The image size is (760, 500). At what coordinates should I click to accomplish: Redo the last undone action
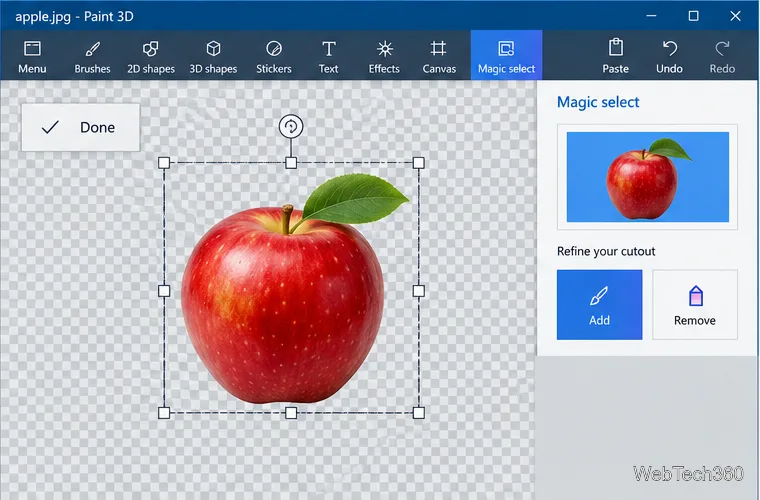coord(722,56)
